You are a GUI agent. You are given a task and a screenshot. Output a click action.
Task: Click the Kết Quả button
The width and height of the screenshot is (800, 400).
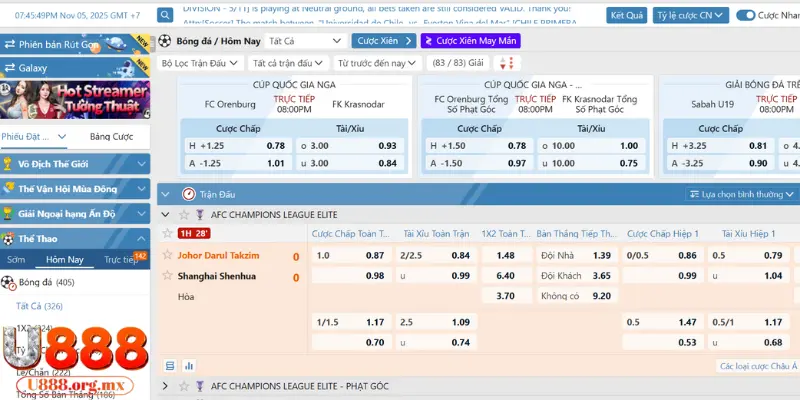(627, 15)
